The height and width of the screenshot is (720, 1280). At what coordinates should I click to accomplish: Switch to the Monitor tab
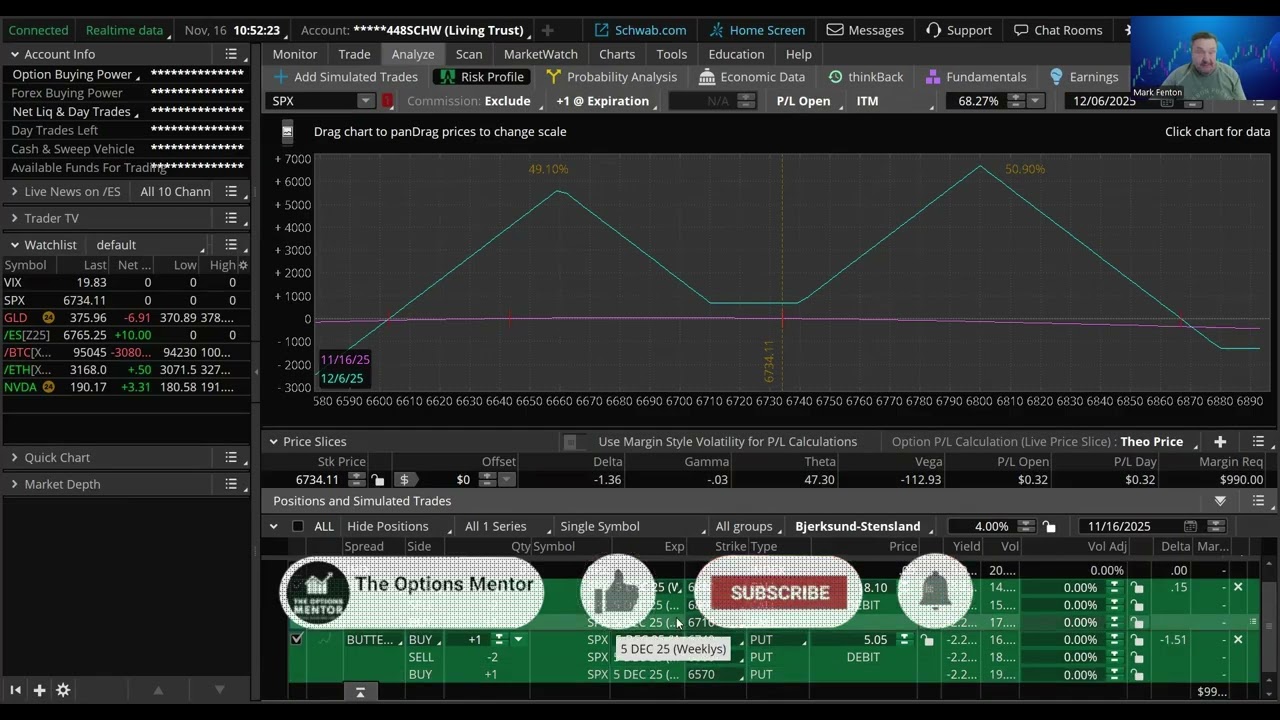click(295, 54)
